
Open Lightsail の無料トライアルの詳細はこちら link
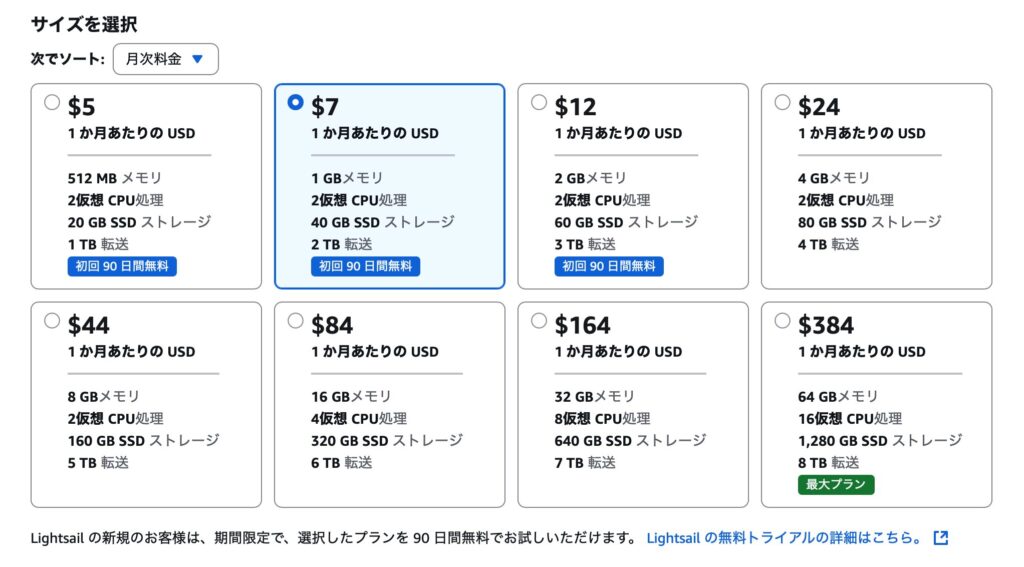[x=785, y=538]
